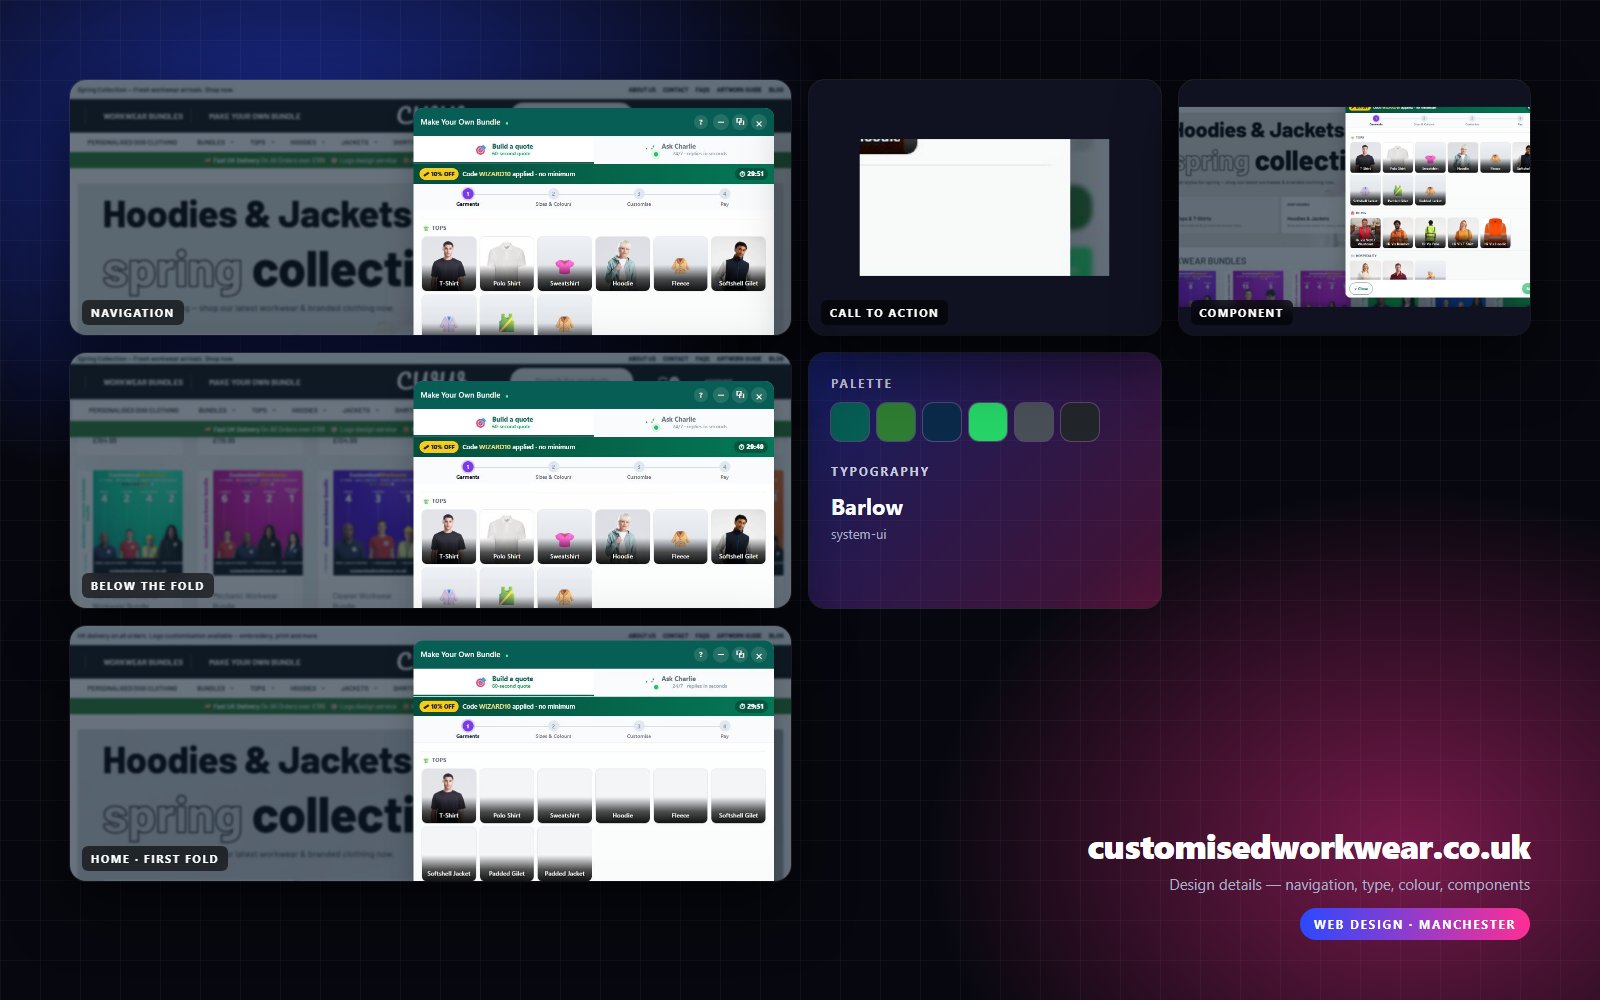Close the bundle panel in the Navigation card
The image size is (1600, 1000).
point(759,123)
